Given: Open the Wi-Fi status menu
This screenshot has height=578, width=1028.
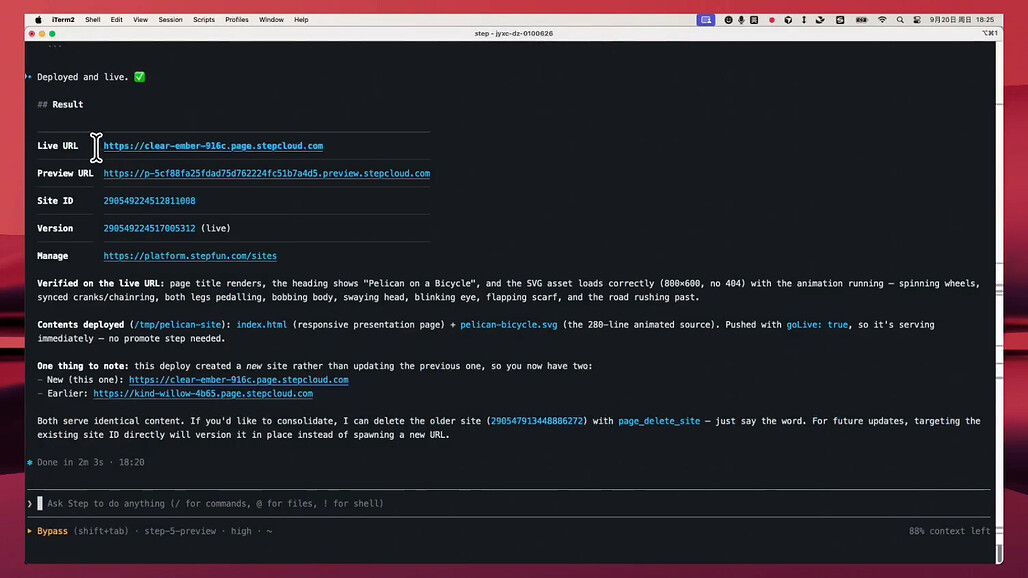Looking at the screenshot, I should 882,20.
